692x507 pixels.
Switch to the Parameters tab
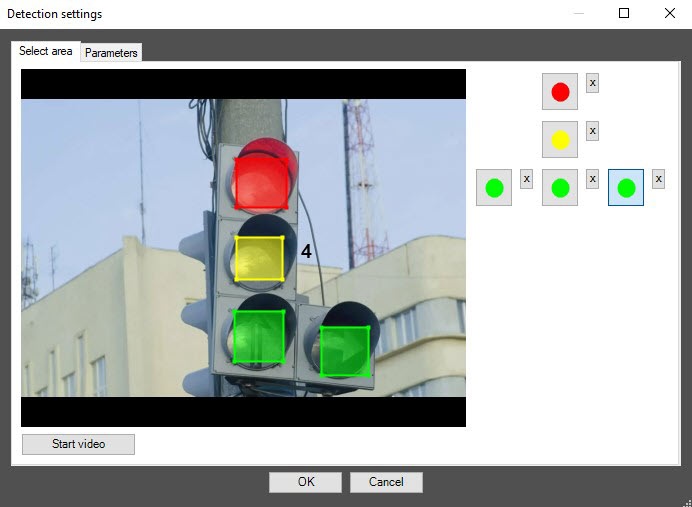111,53
